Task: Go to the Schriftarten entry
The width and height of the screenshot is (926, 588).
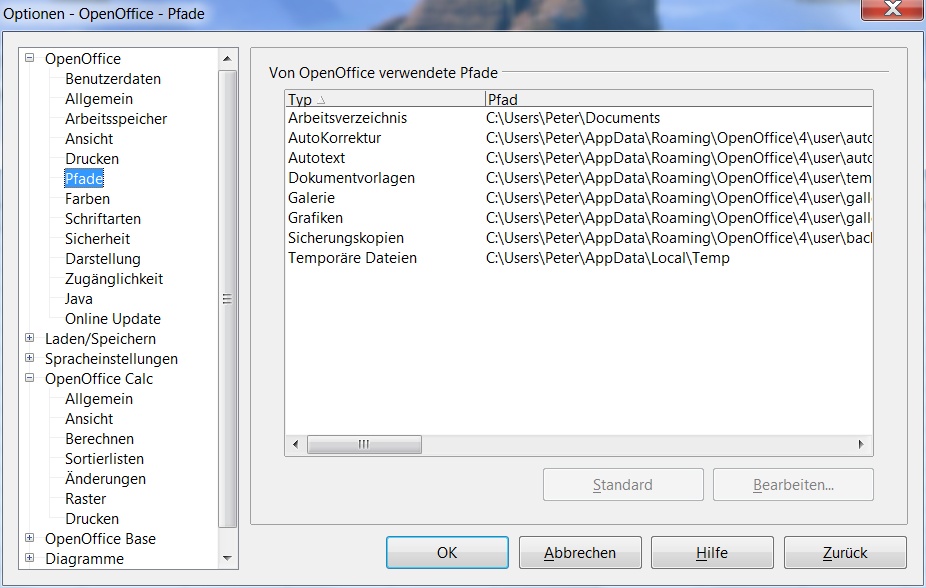Action: (103, 219)
